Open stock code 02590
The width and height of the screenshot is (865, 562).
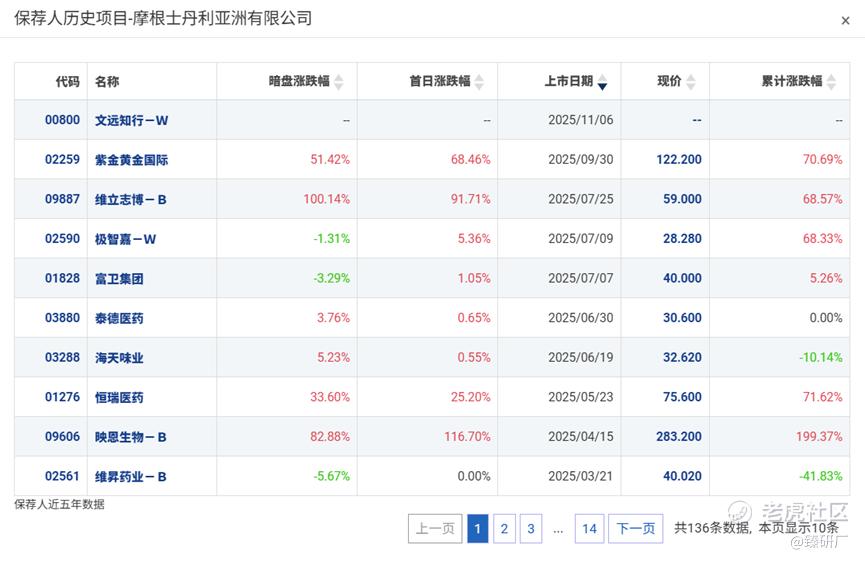pyautogui.click(x=62, y=239)
